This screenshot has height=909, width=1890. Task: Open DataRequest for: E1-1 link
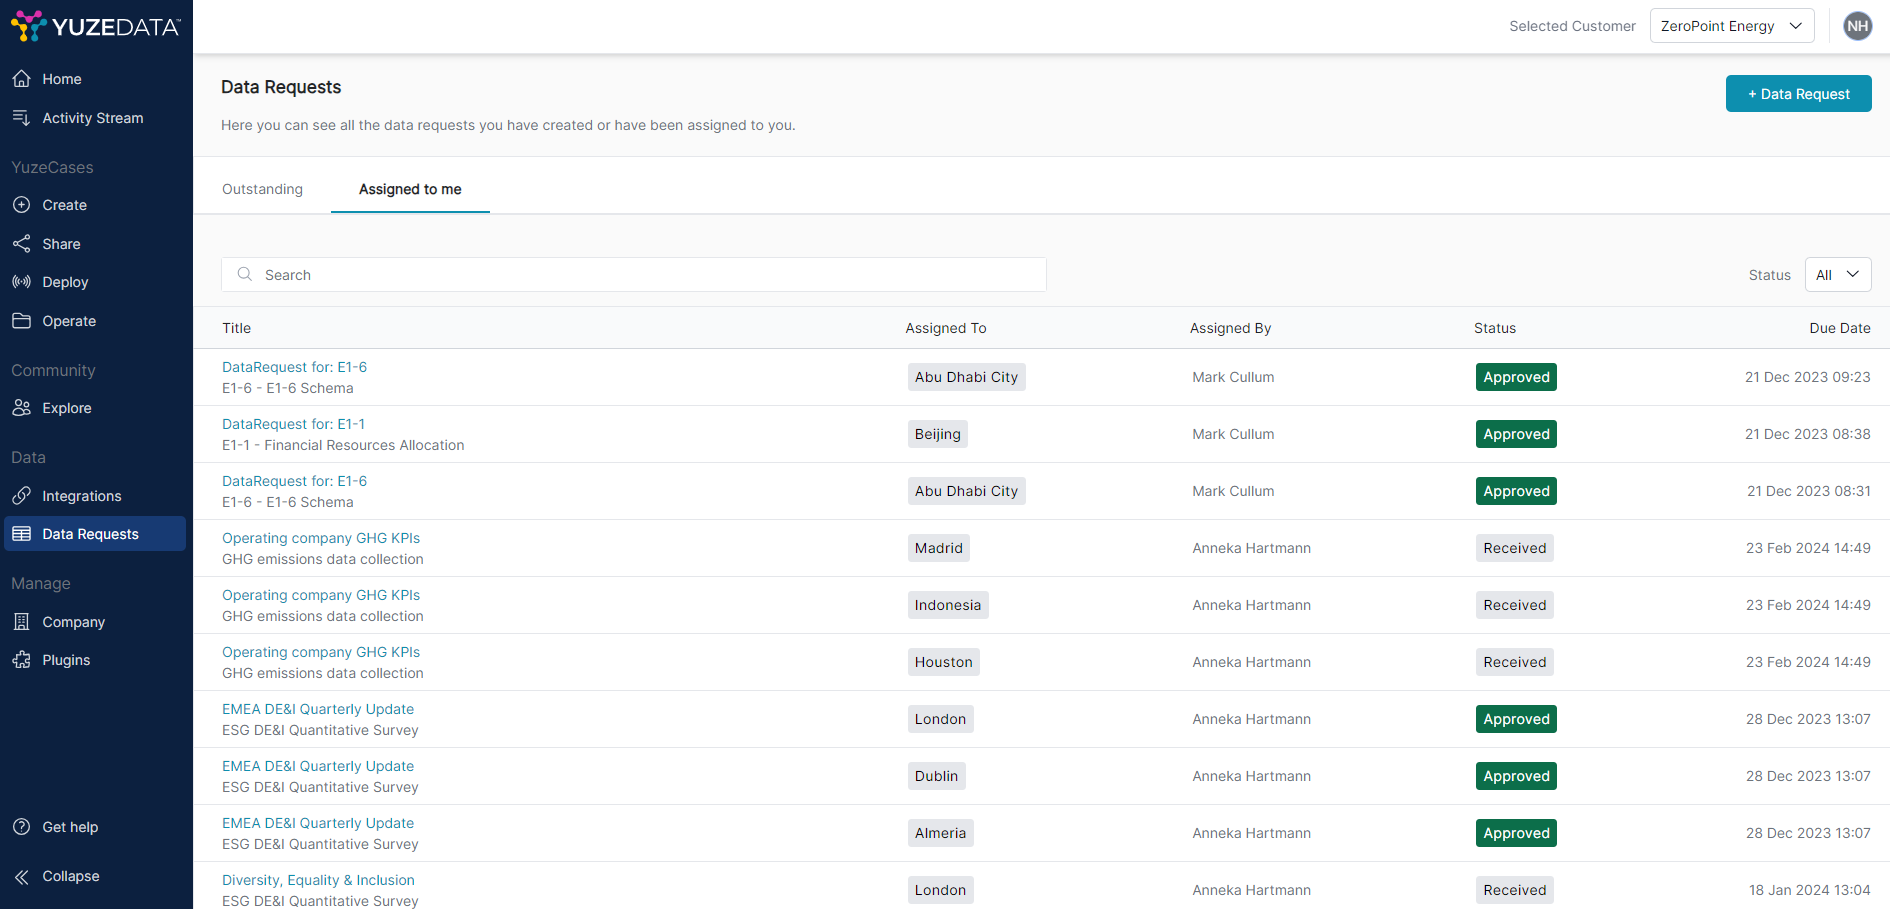tap(293, 424)
